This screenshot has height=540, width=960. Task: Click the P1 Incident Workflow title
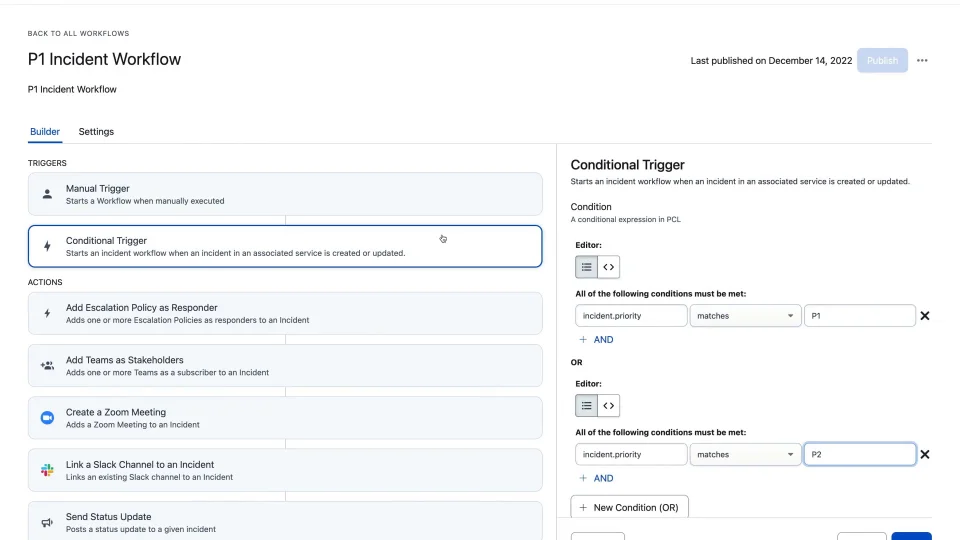tap(104, 59)
